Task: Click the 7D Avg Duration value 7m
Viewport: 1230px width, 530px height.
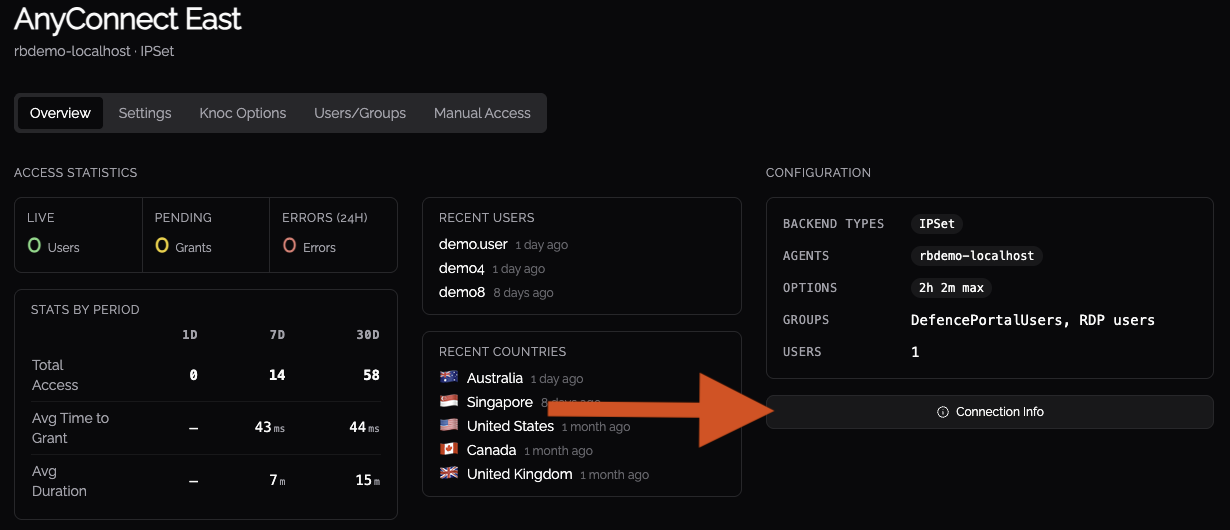Action: 278,481
